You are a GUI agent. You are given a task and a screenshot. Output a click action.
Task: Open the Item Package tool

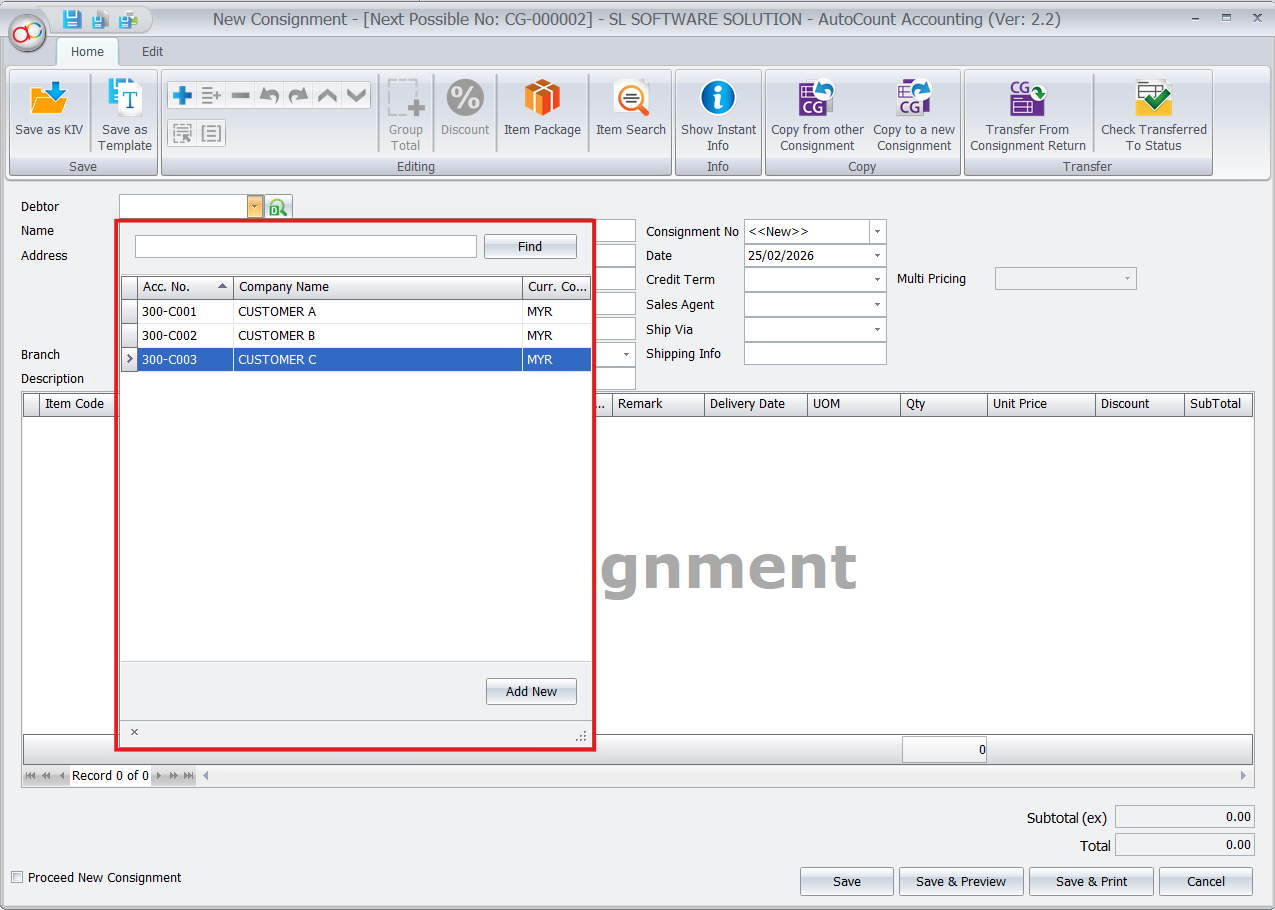[542, 110]
